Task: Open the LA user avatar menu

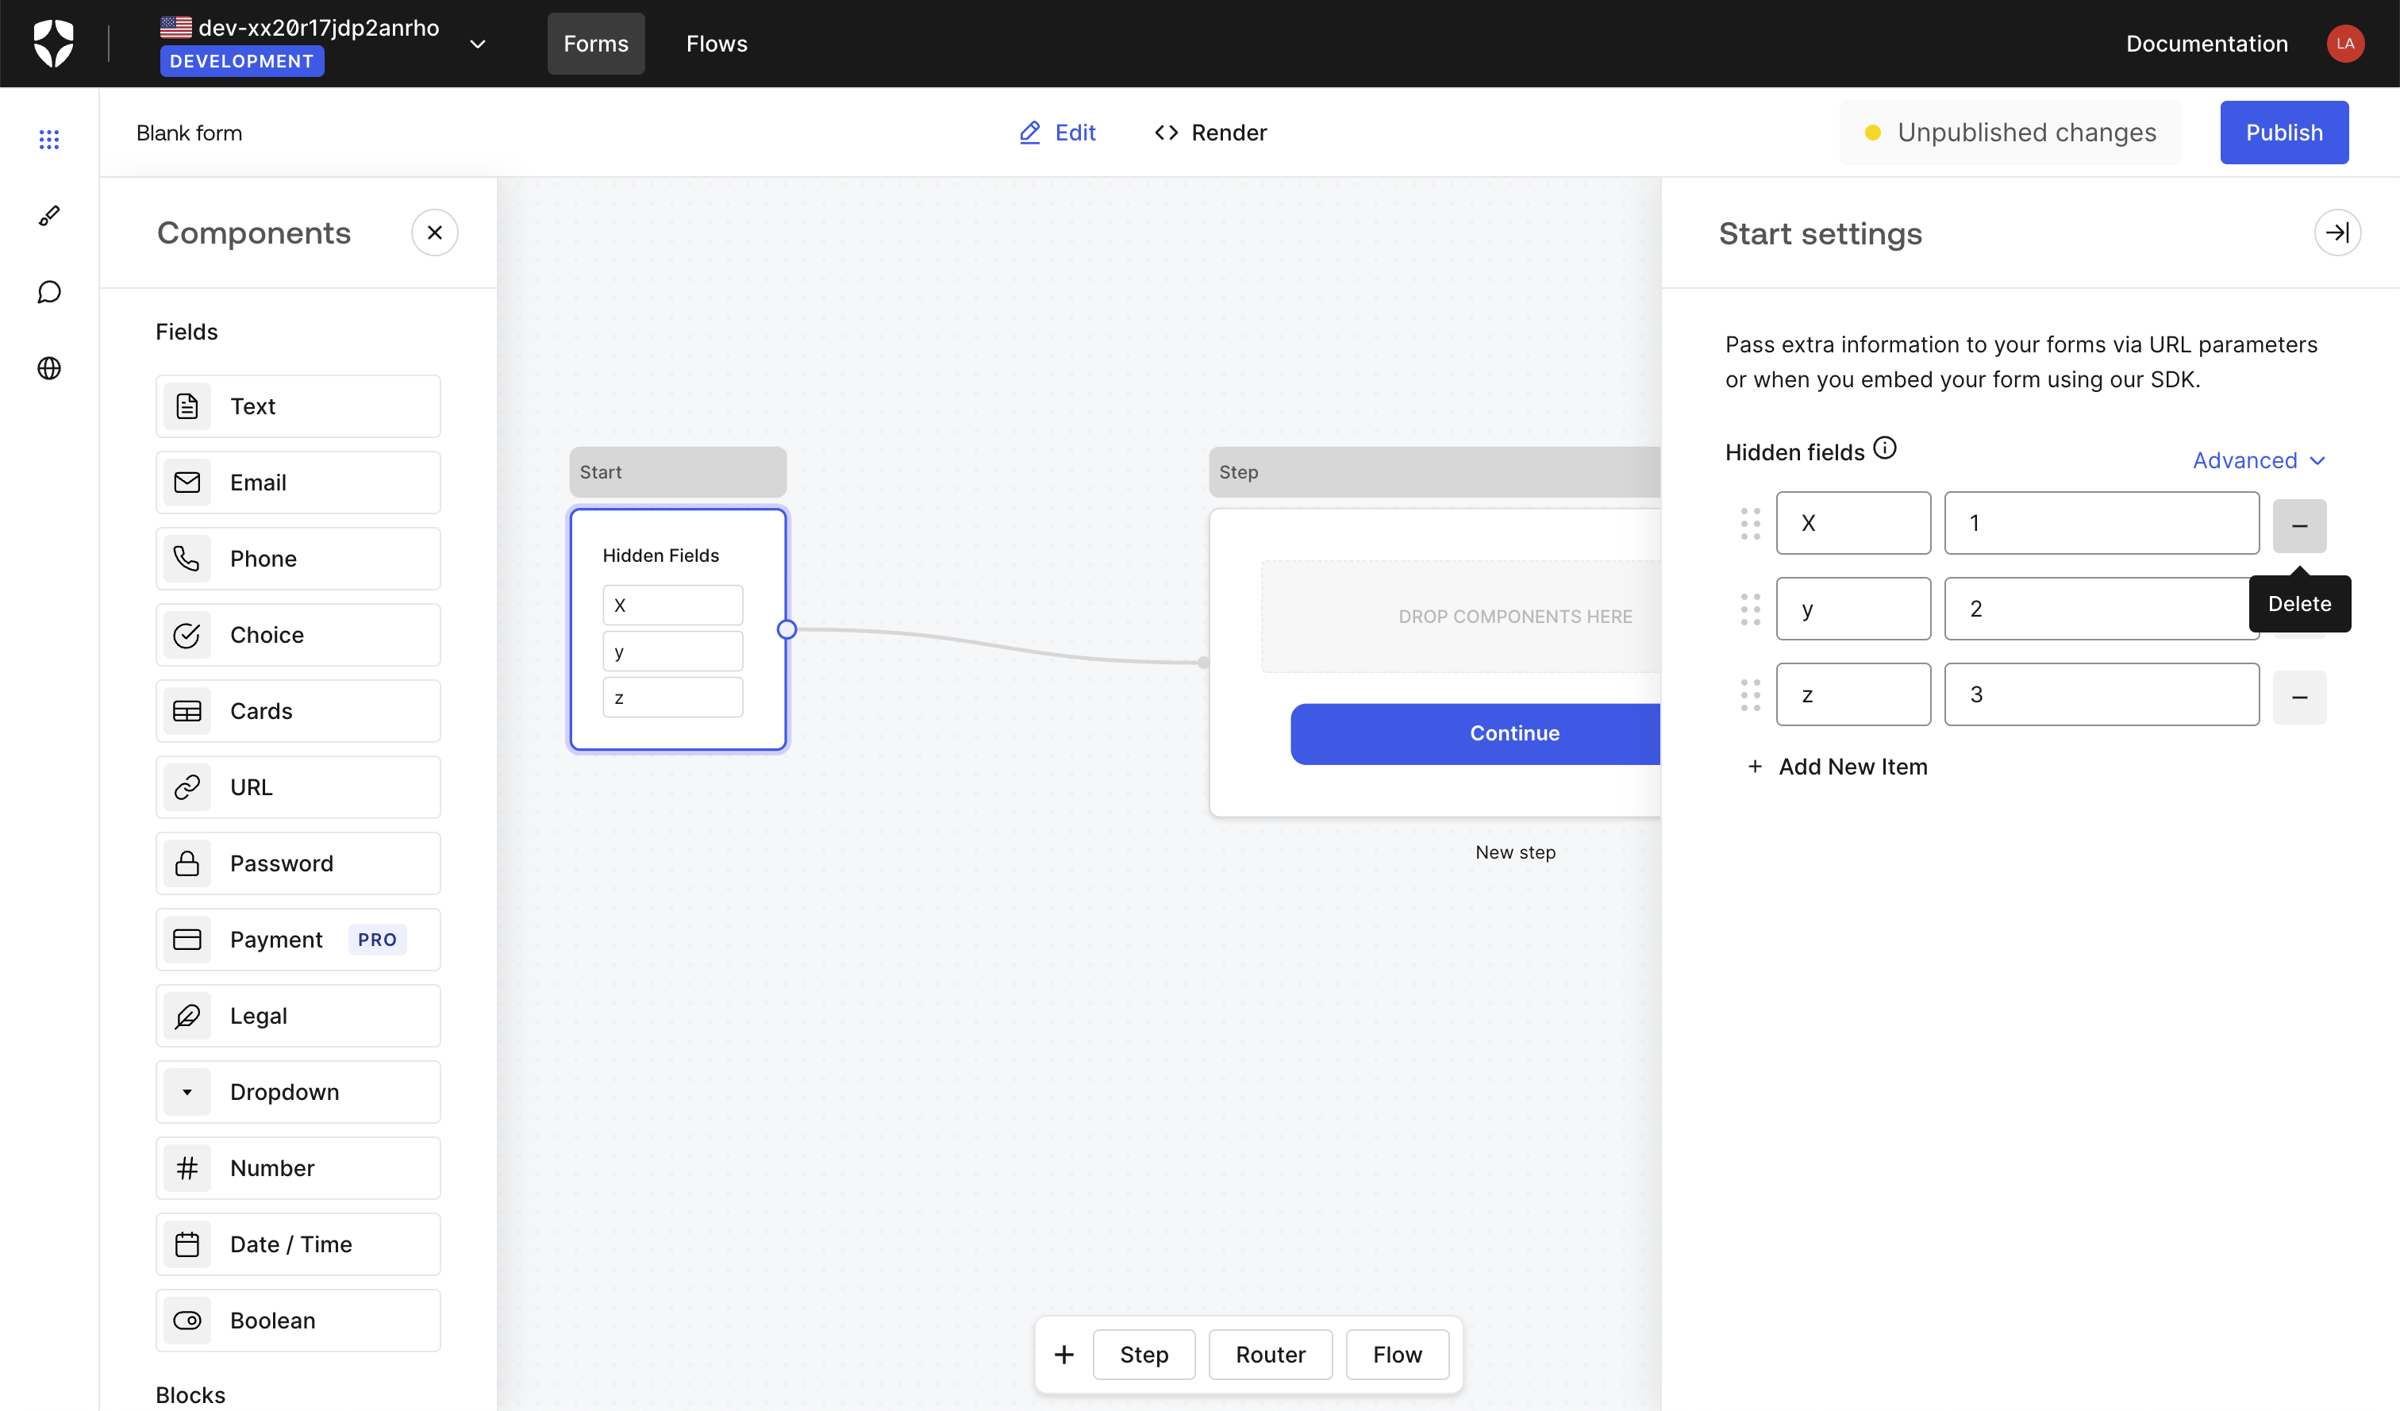Action: click(x=2345, y=43)
